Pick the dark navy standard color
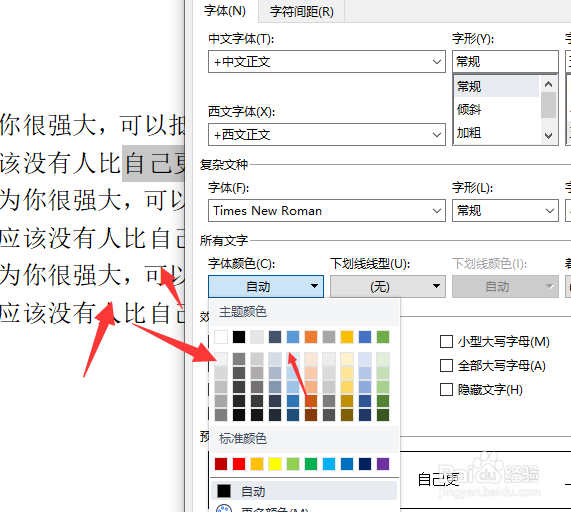Viewport: 571px width, 512px height. click(x=365, y=464)
